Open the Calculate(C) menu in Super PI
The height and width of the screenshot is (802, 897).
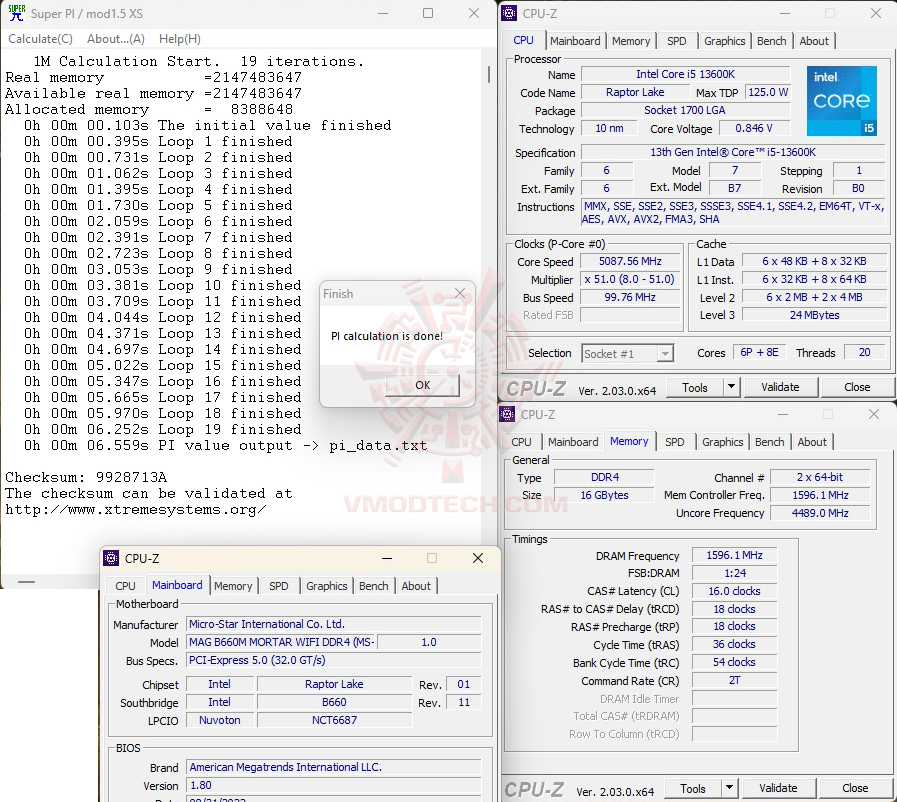pyautogui.click(x=40, y=39)
